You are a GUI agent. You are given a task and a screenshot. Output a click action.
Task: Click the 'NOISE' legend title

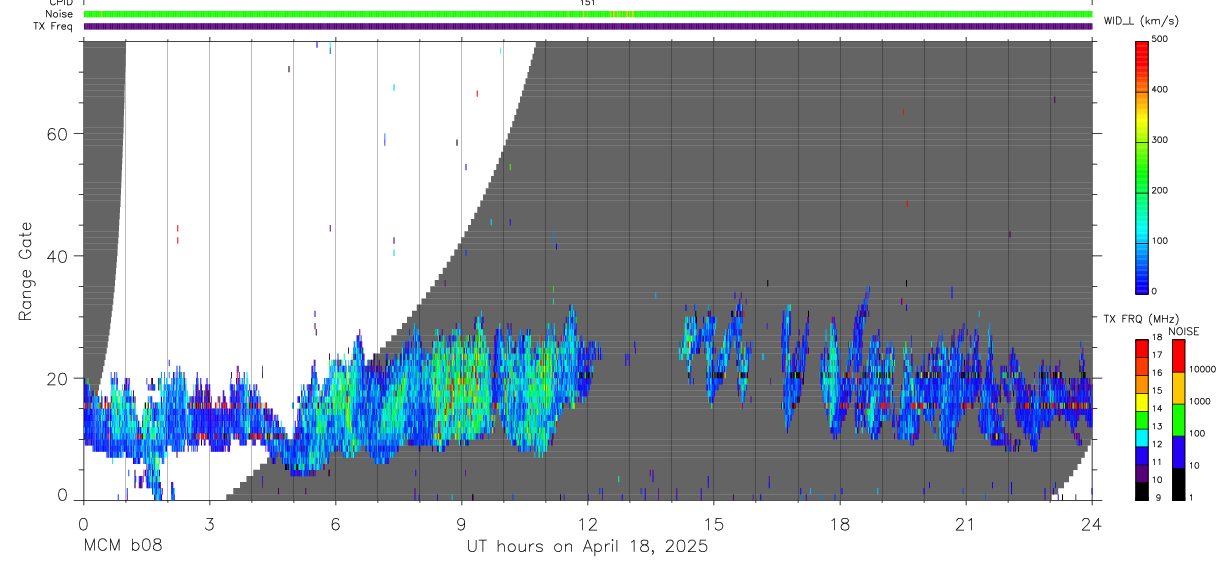pos(1183,332)
